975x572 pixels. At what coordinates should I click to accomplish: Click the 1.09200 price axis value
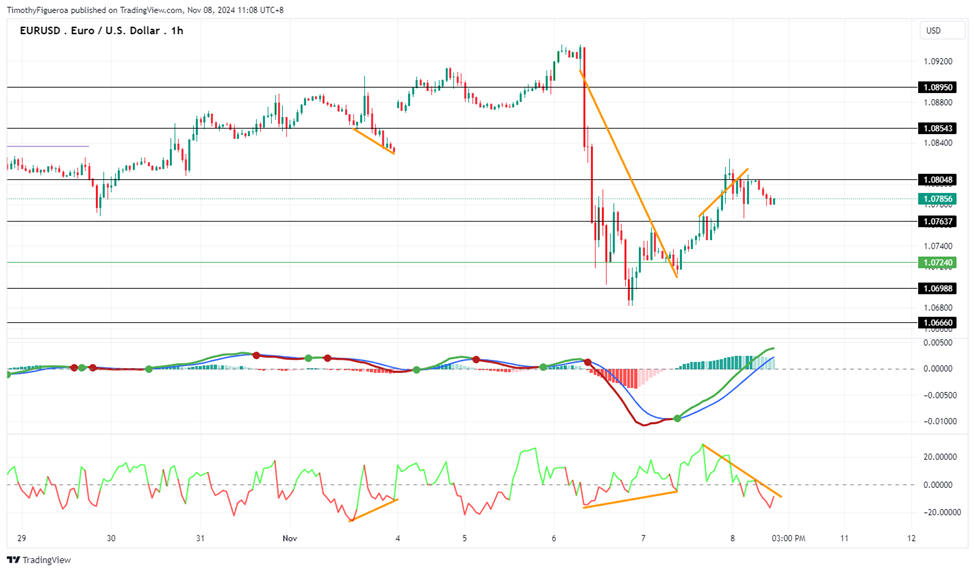point(938,62)
